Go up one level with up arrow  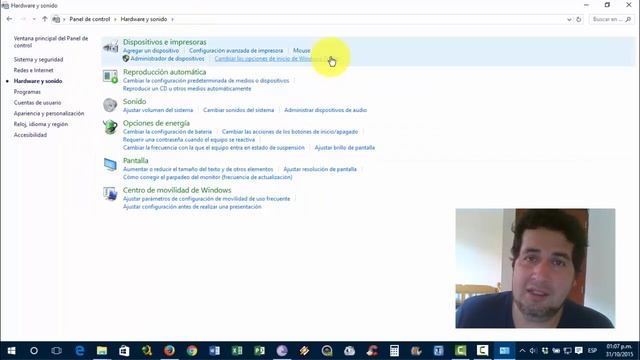point(44,19)
